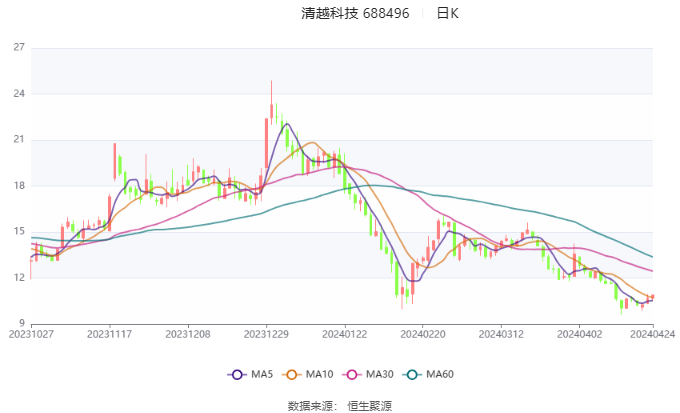680x413 pixels.
Task: Click the 日K label in the title
Action: (x=448, y=13)
